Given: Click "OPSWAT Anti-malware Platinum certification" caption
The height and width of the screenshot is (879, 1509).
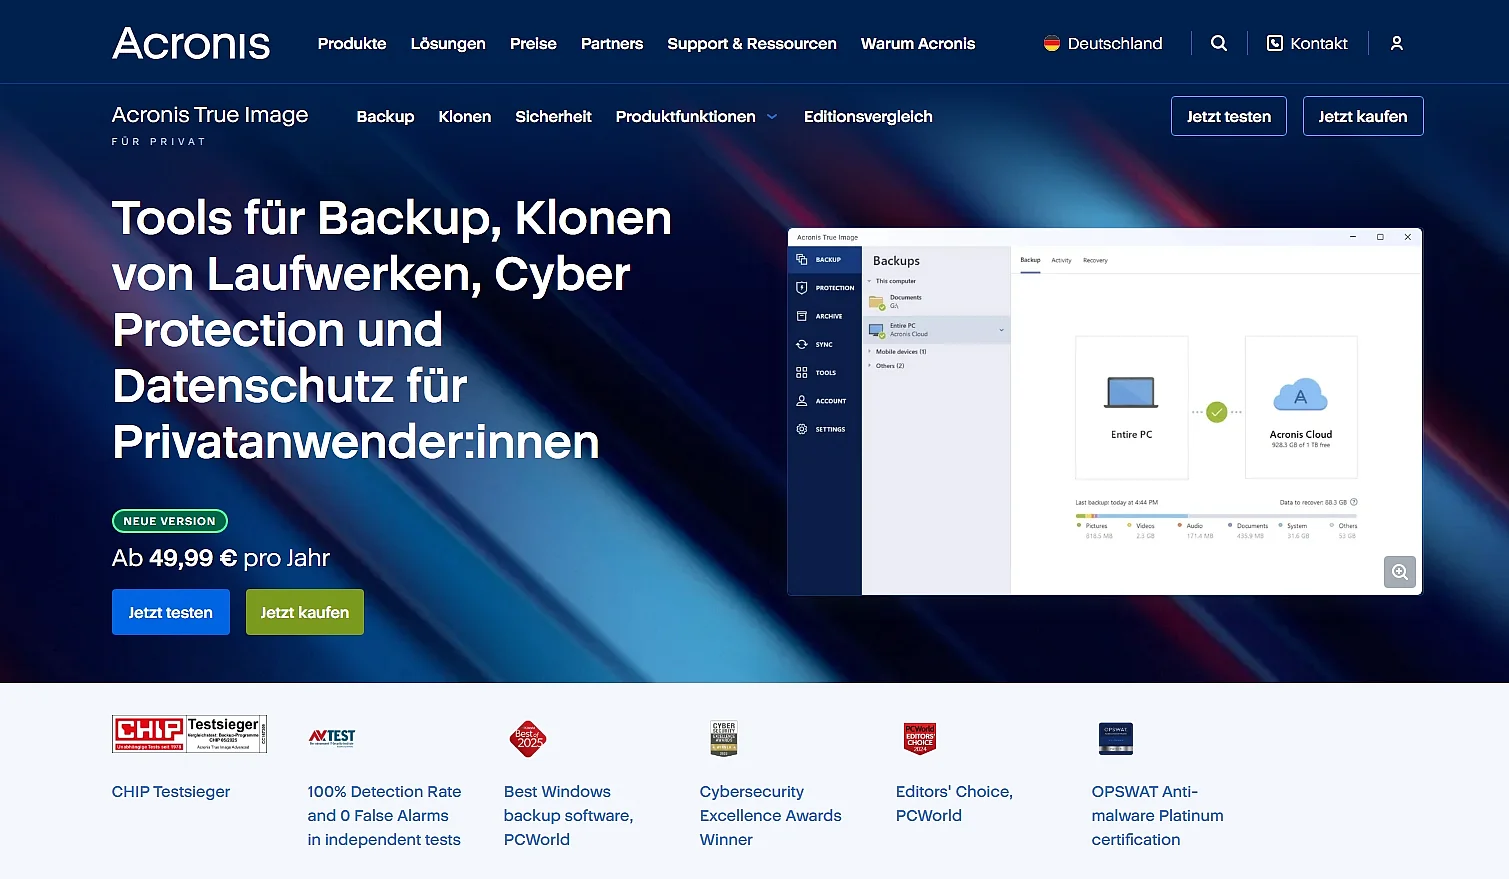Looking at the screenshot, I should [1158, 816].
